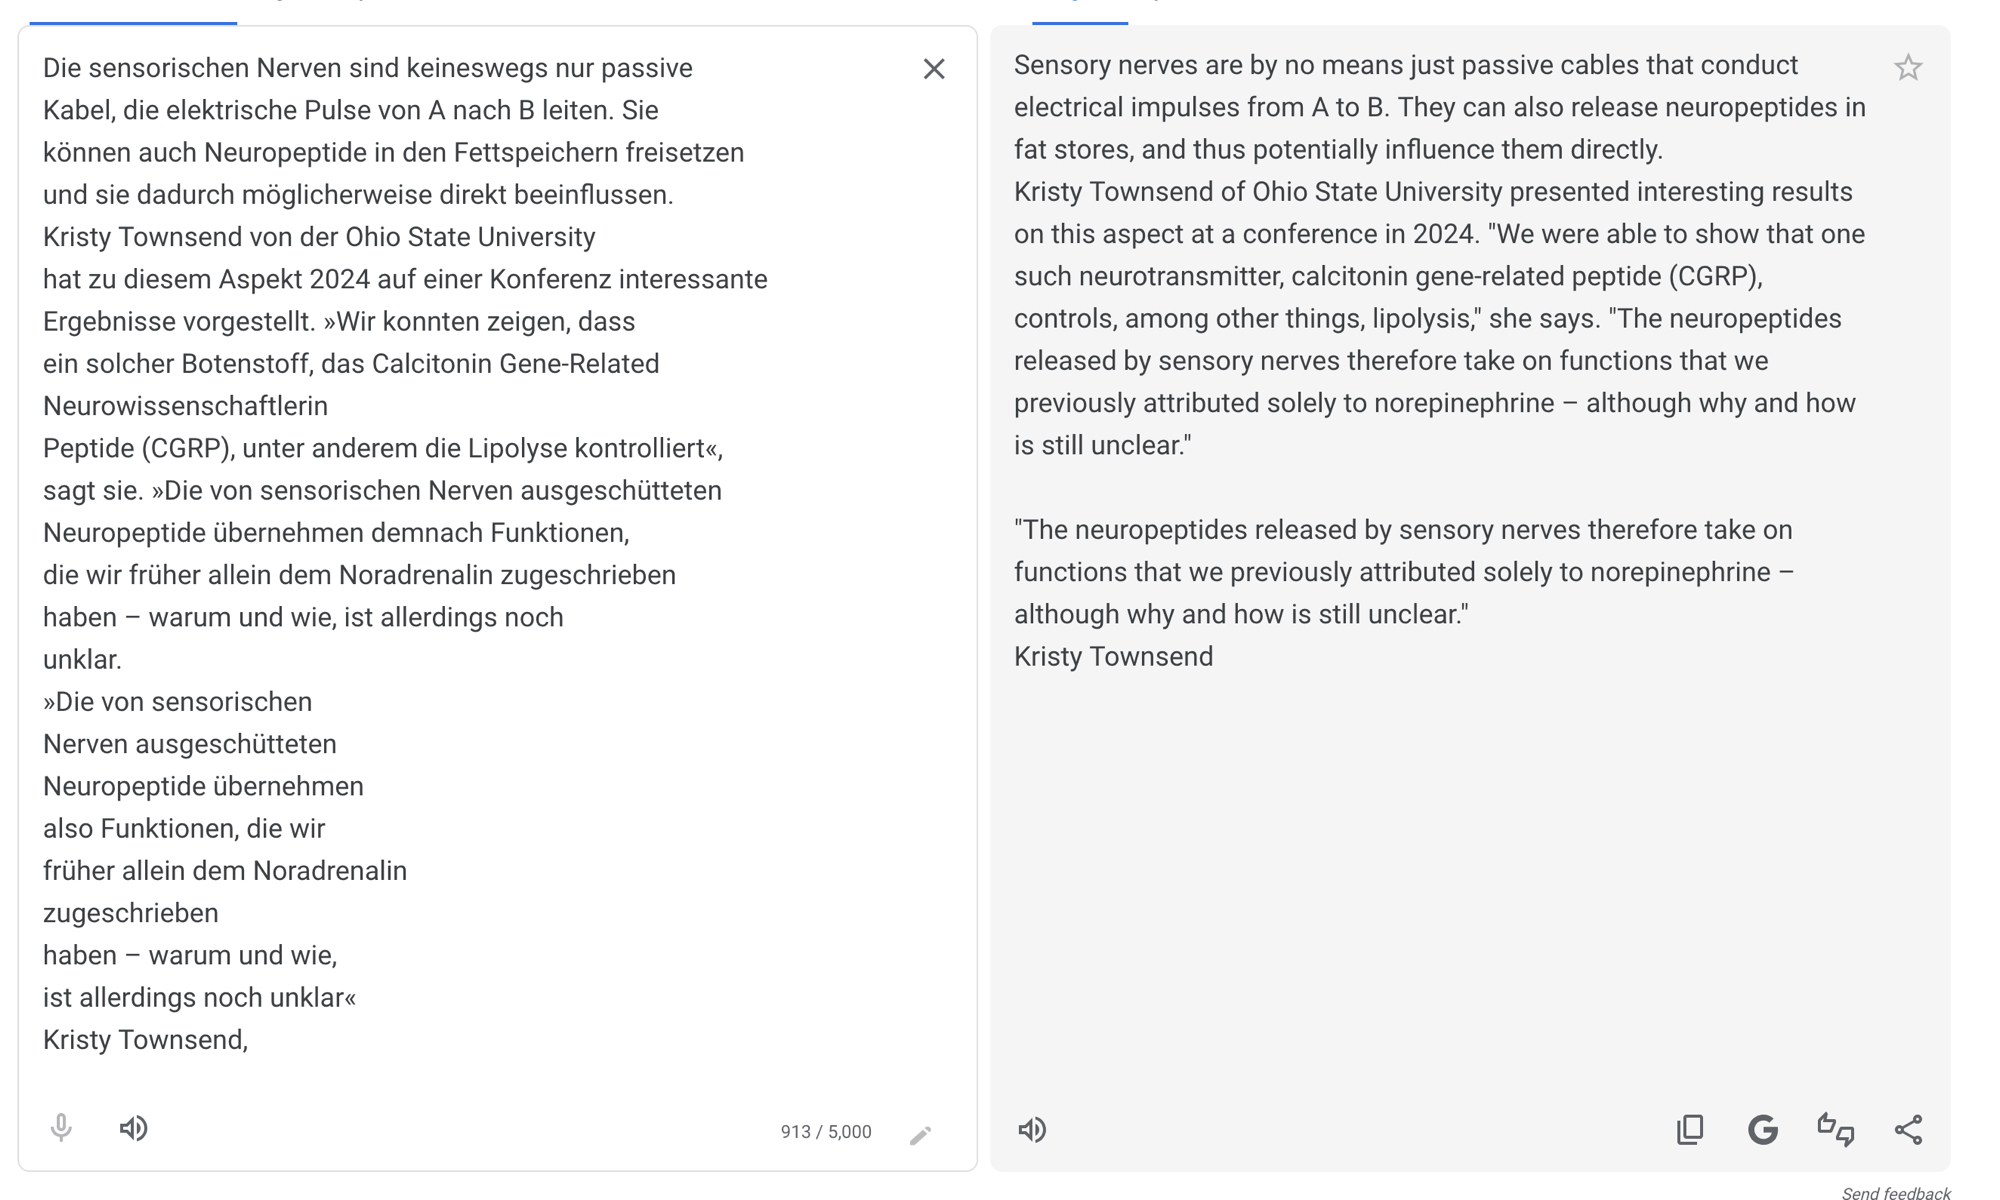Open the Send feedback link
Viewport: 2000px width, 1200px height.
pyautogui.click(x=1895, y=1193)
